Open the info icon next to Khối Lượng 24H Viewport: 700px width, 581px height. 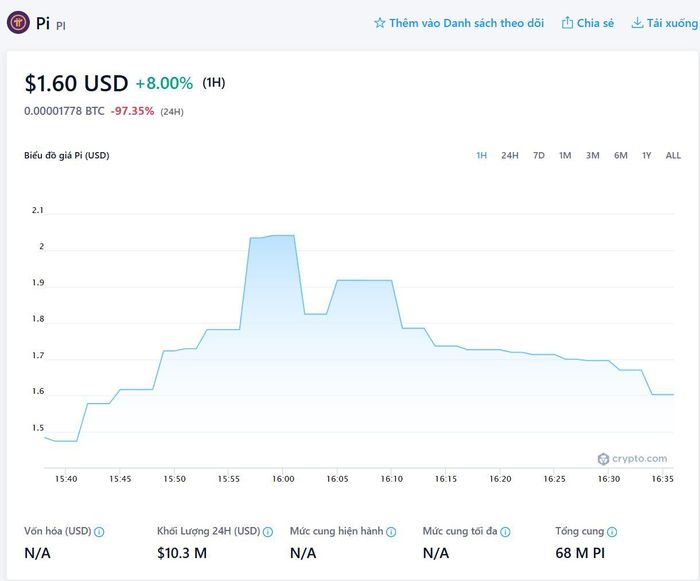[268, 532]
